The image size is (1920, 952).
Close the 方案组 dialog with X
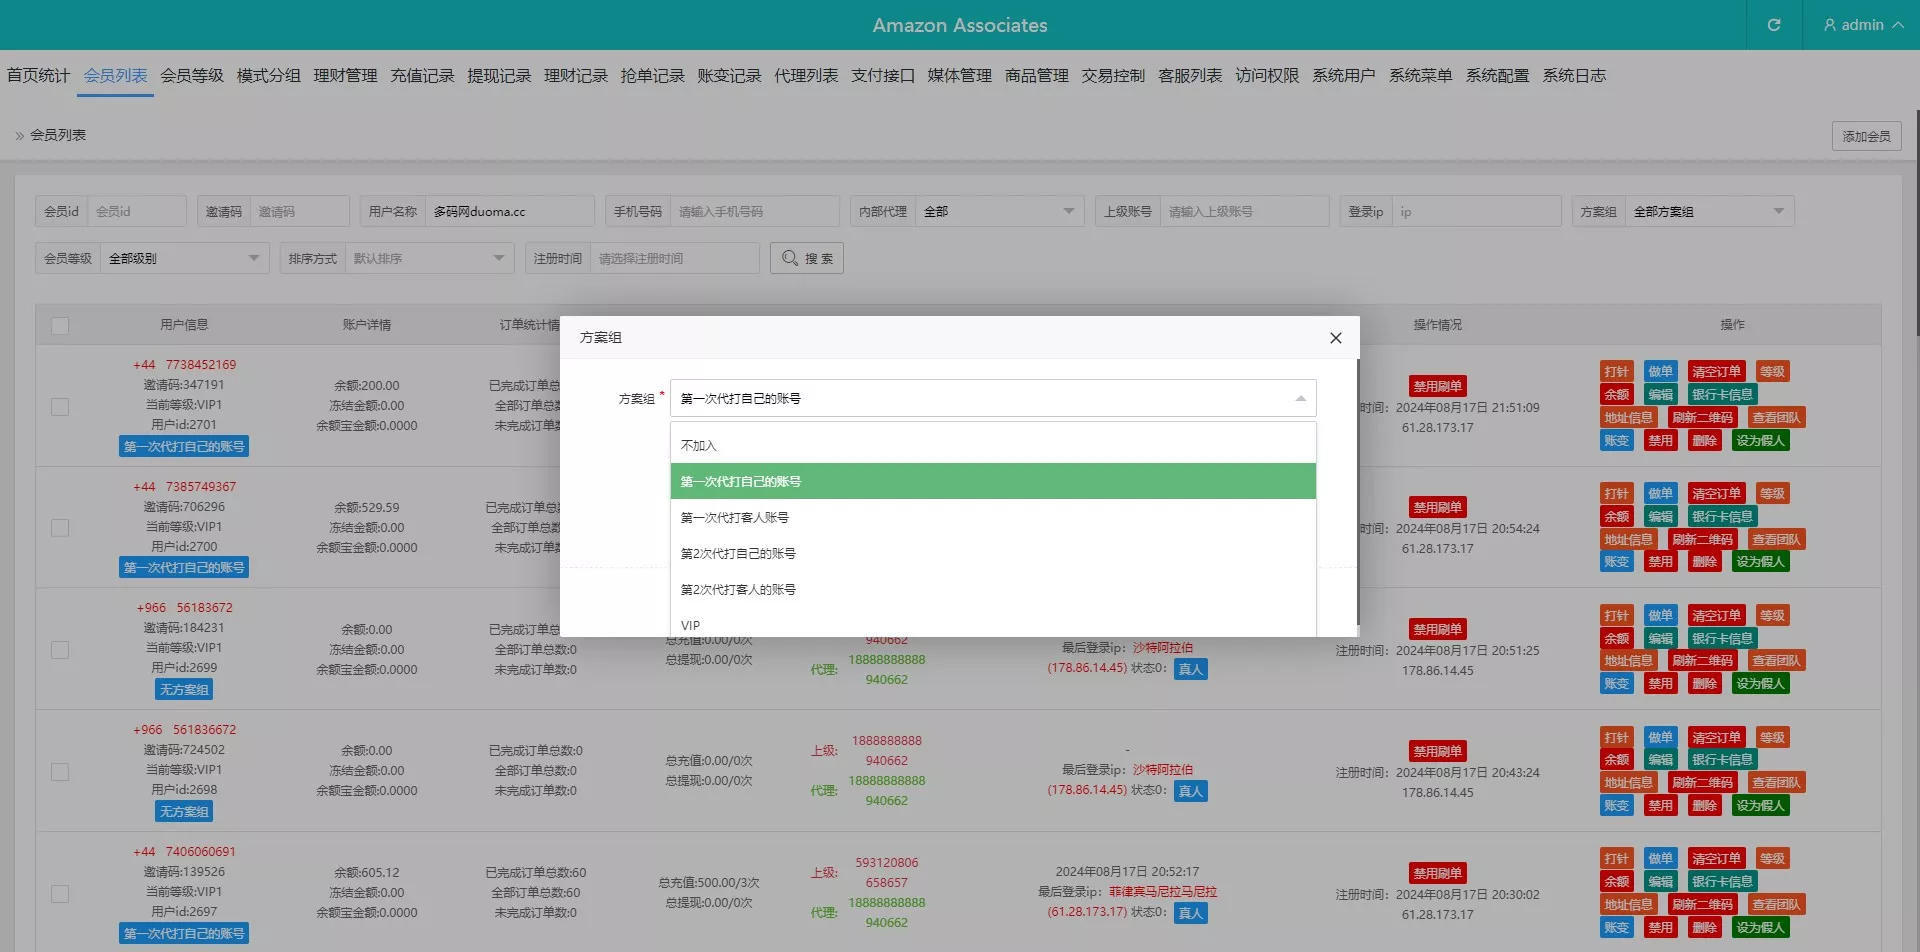[1335, 338]
